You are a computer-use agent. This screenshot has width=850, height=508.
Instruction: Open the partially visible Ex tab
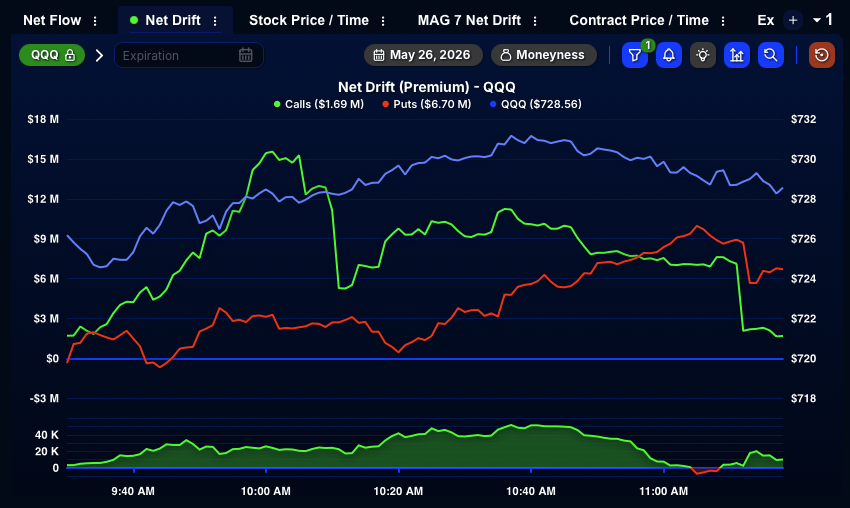765,21
